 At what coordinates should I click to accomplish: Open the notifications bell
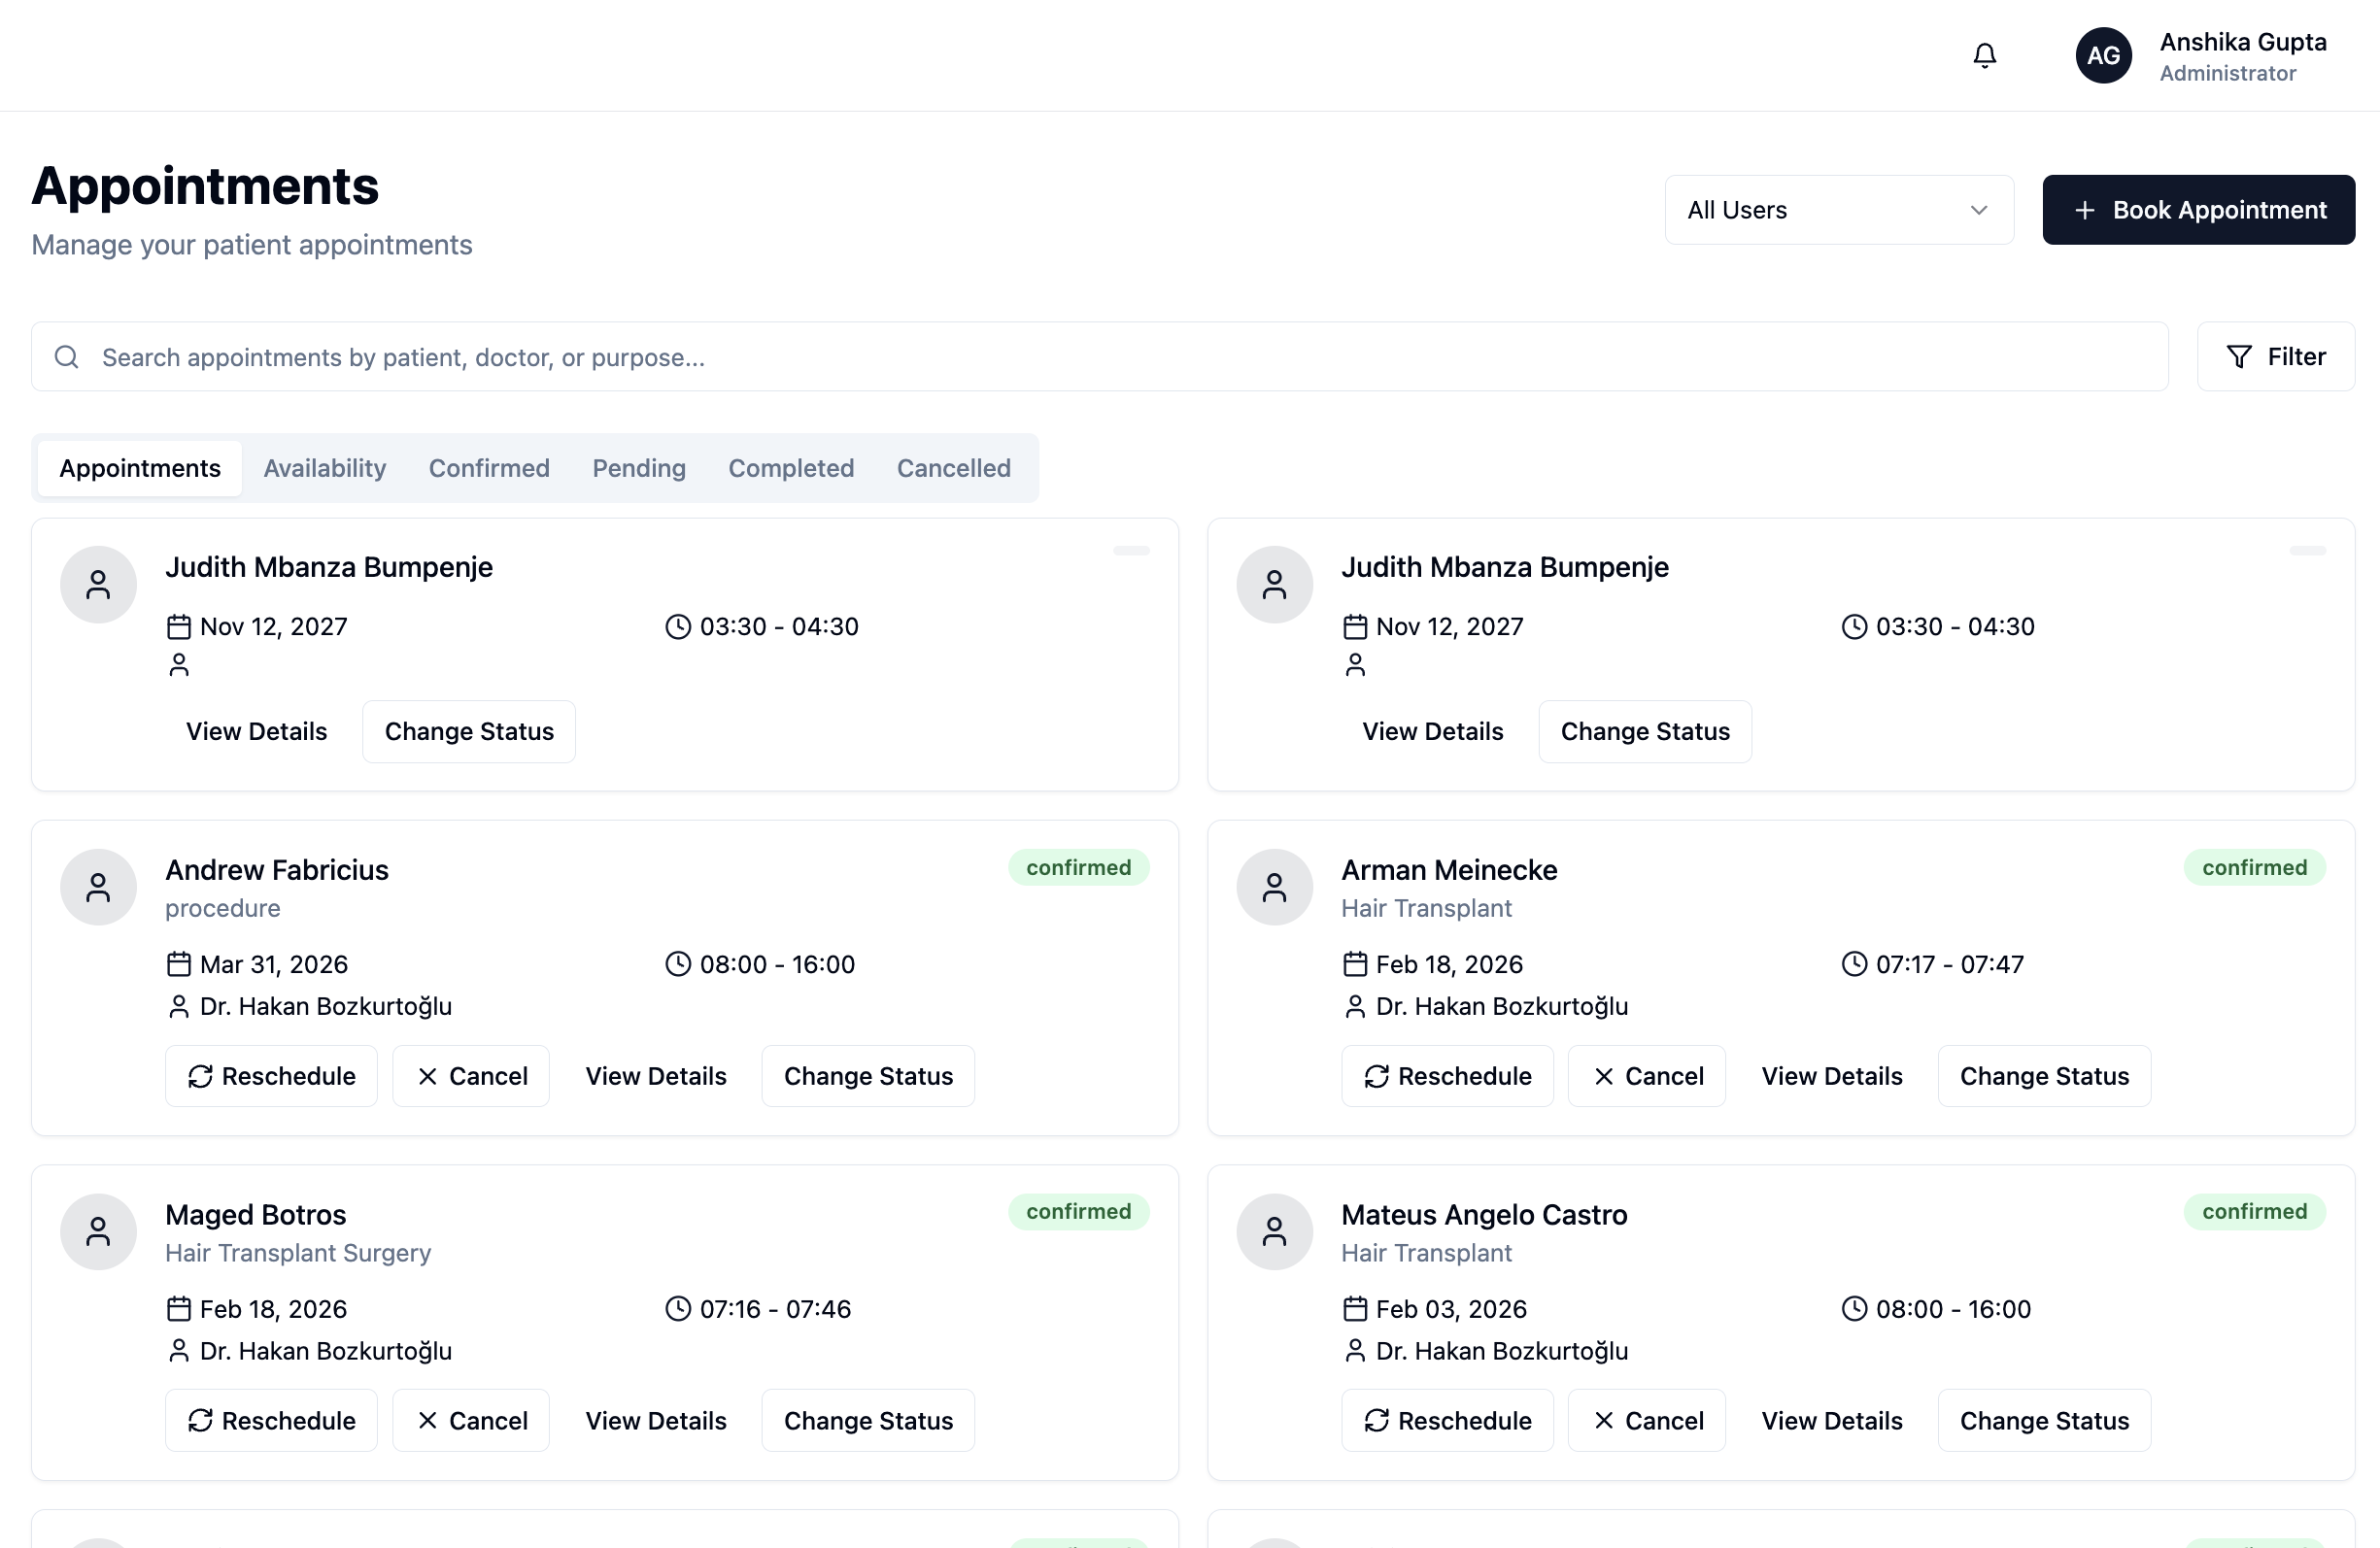[1984, 55]
